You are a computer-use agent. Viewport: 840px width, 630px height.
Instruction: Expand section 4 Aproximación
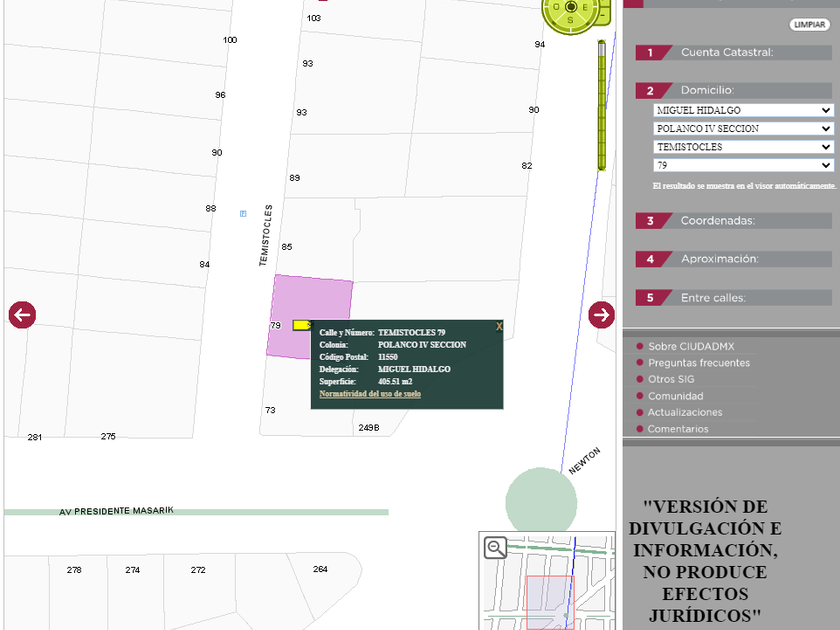[x=733, y=259]
